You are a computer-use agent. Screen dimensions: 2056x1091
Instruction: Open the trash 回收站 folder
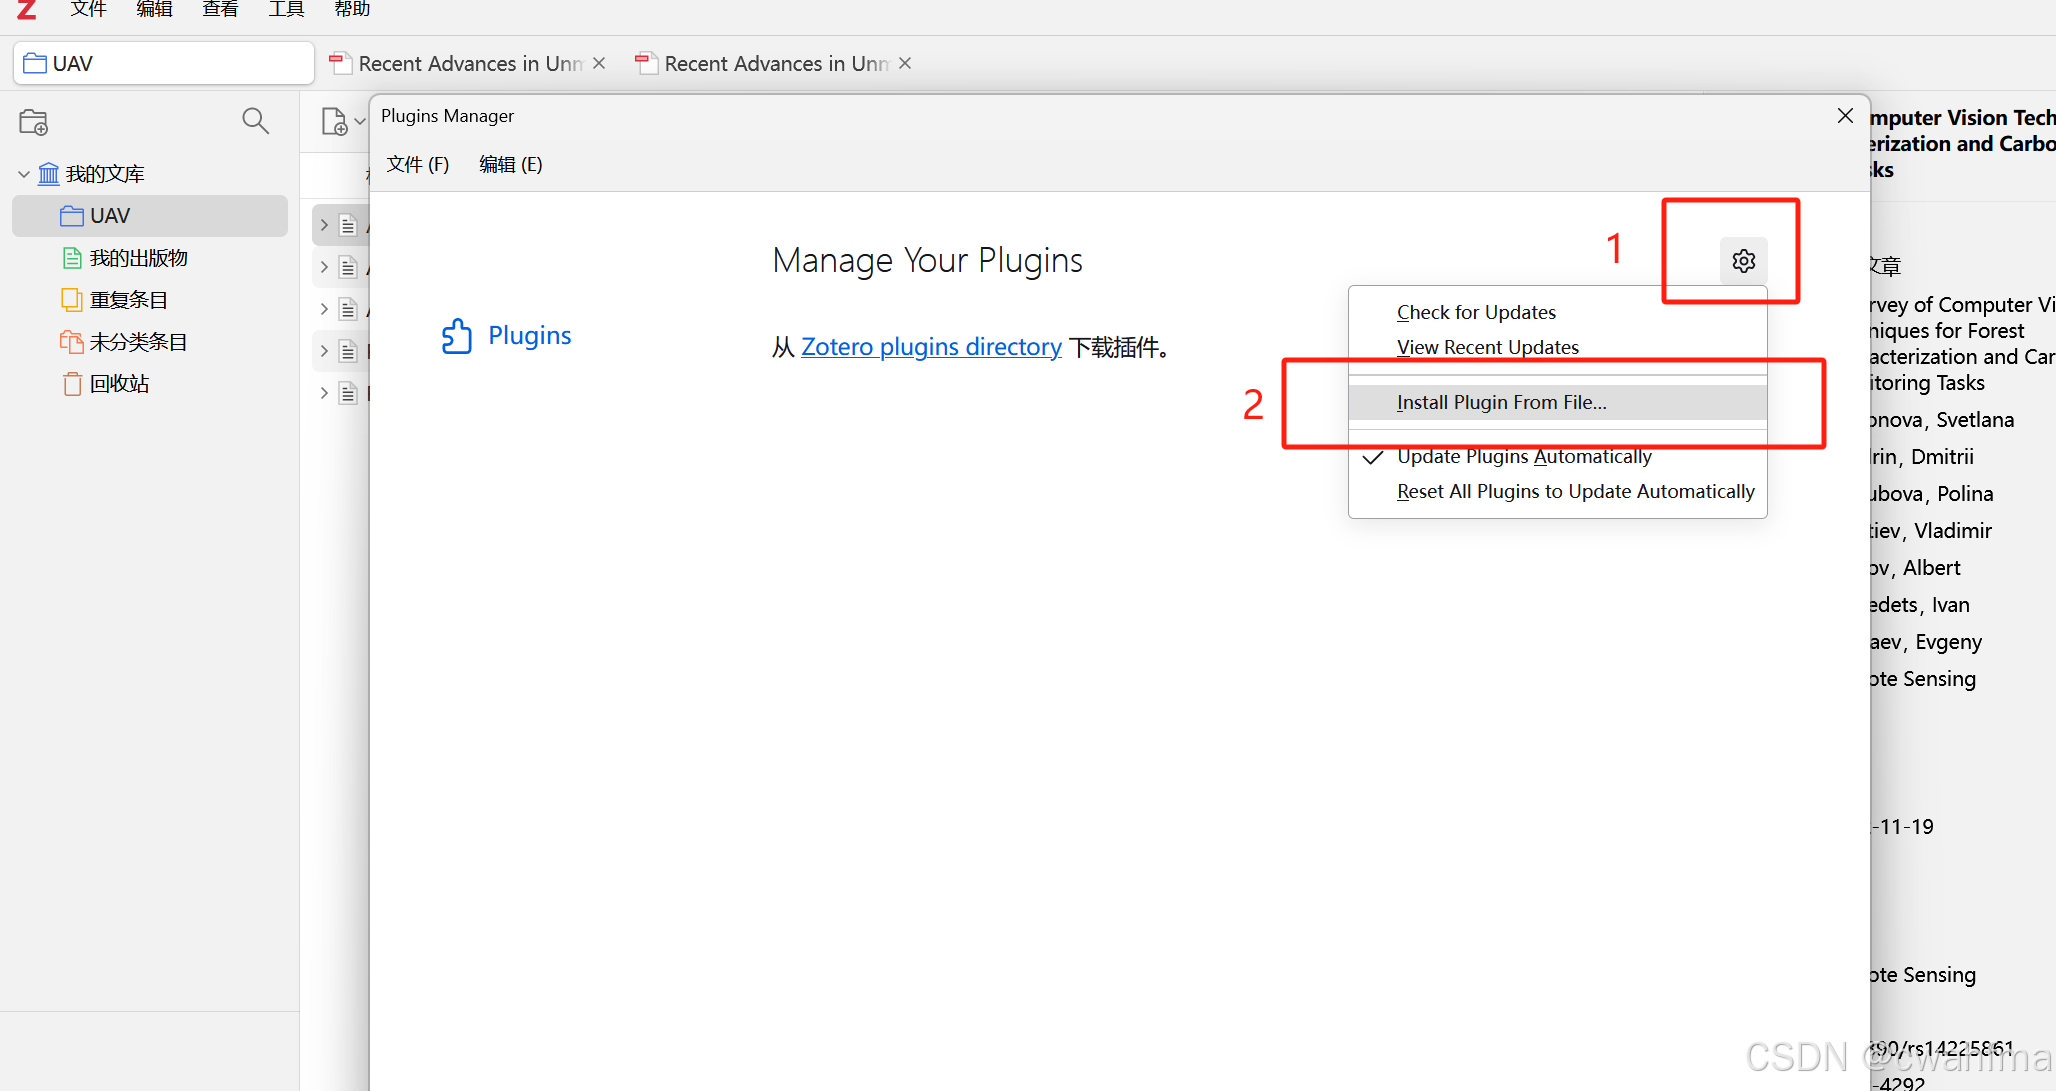pos(118,384)
